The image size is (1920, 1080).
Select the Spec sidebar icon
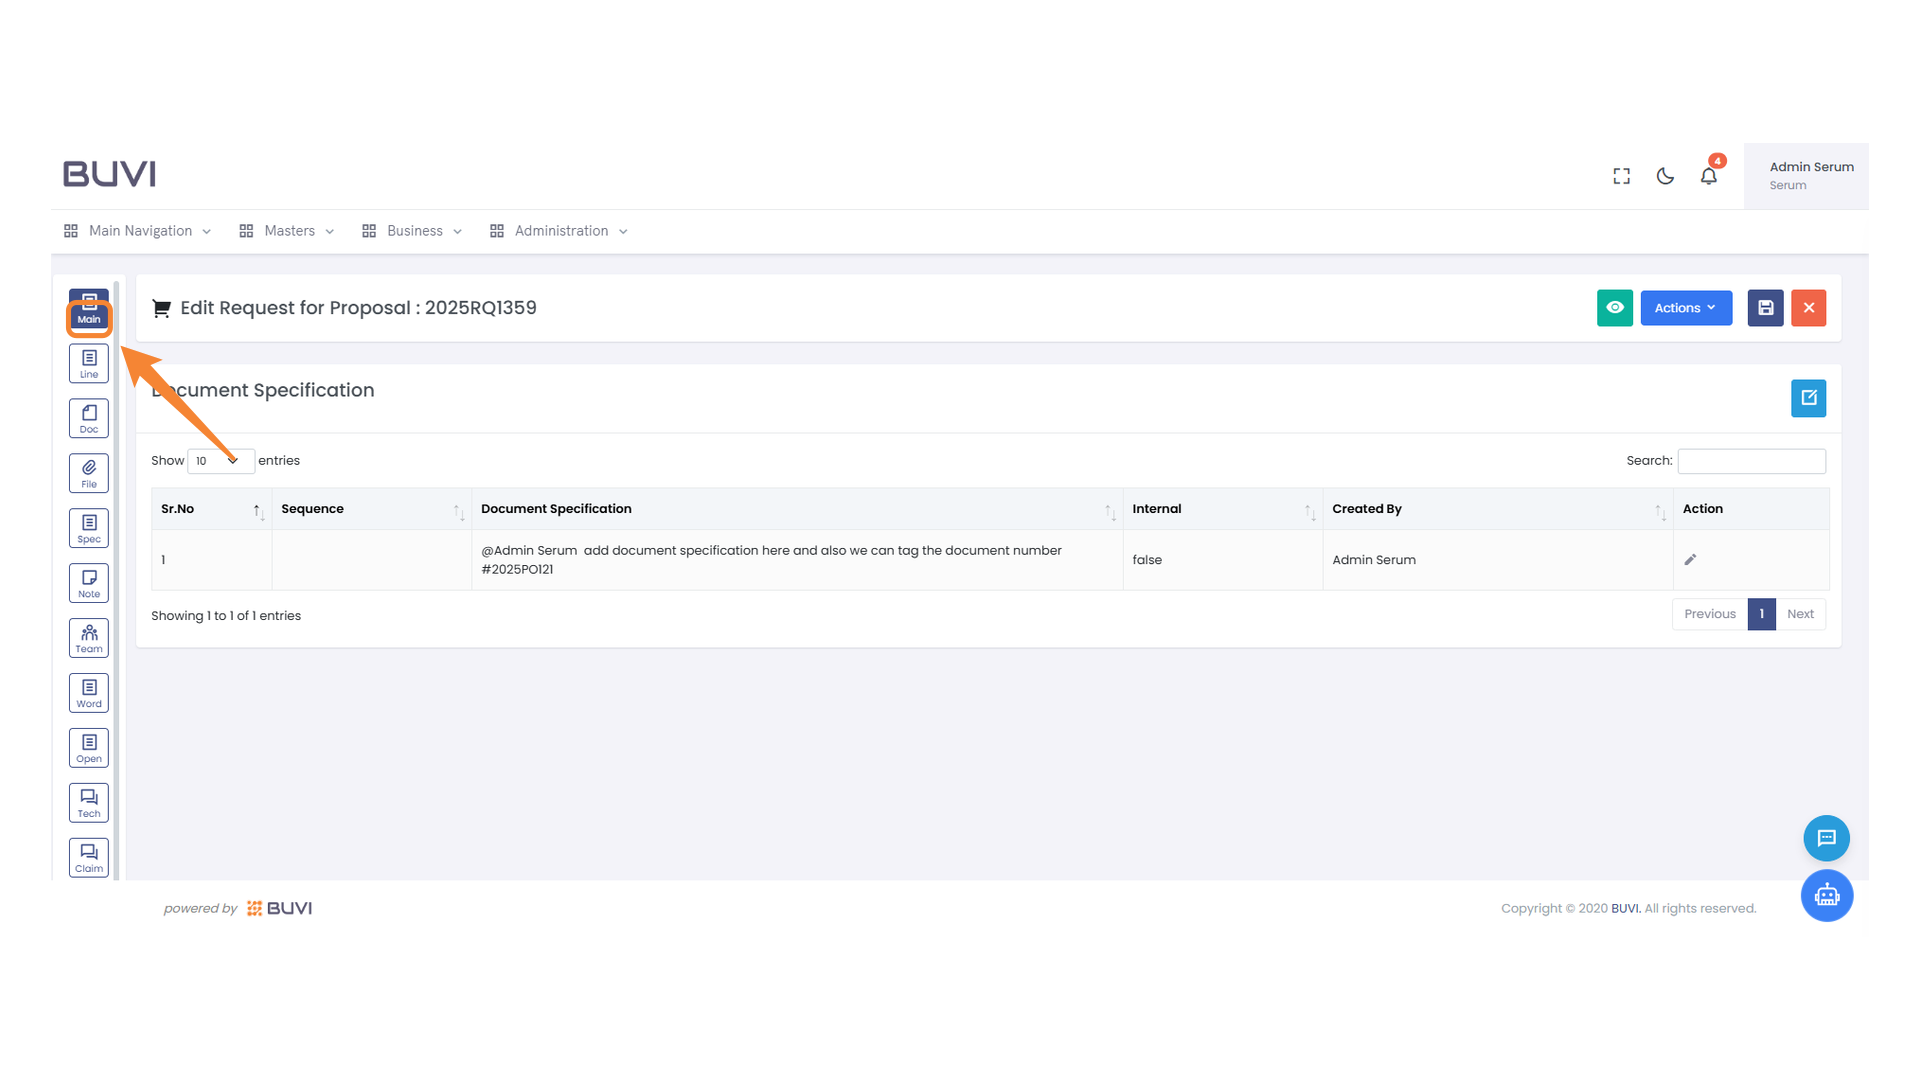click(x=89, y=529)
